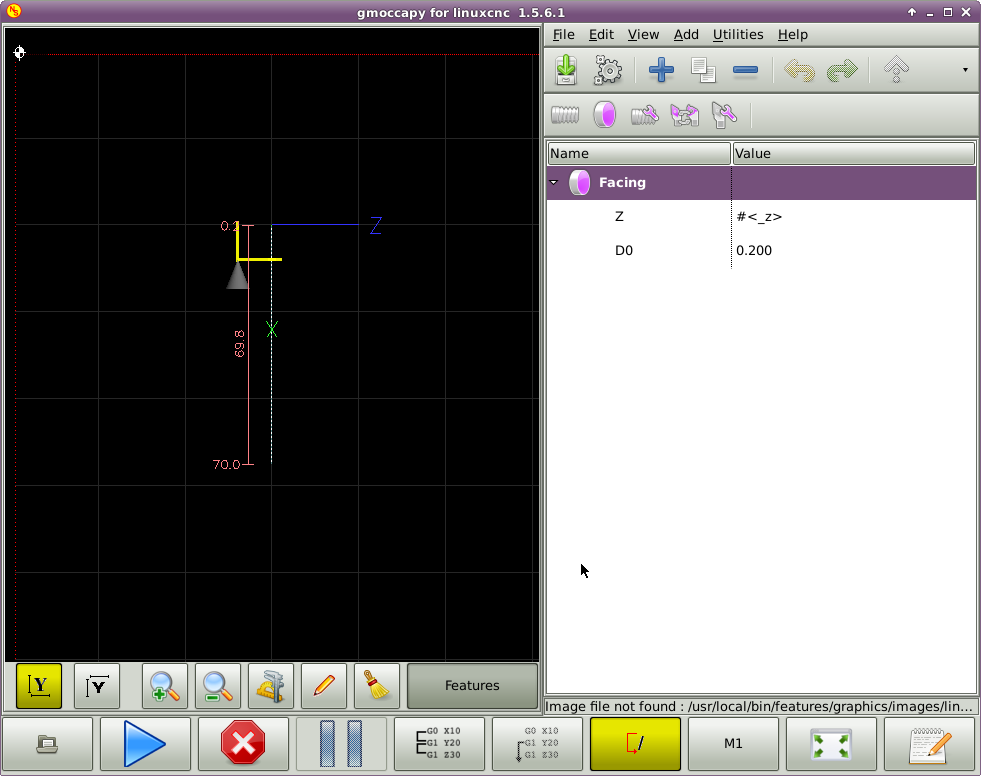Collapse the Facing tree node
Image resolution: width=981 pixels, height=776 pixels.
[554, 183]
